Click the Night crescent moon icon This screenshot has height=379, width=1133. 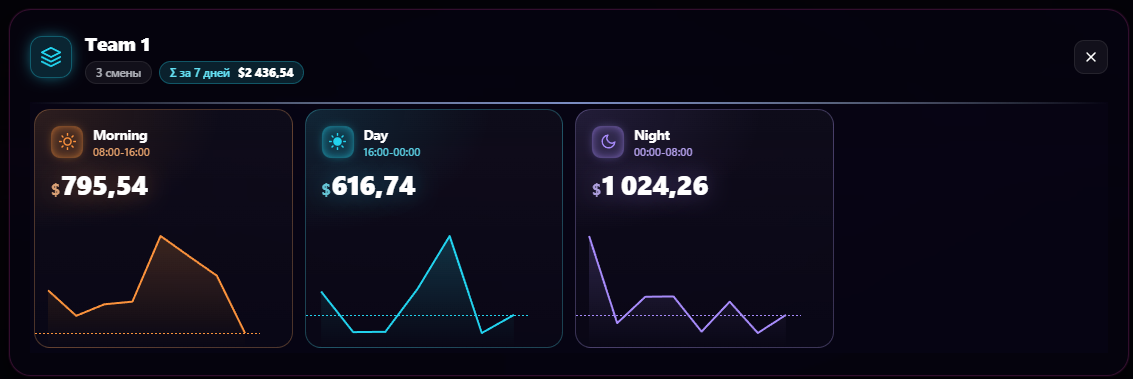(608, 141)
